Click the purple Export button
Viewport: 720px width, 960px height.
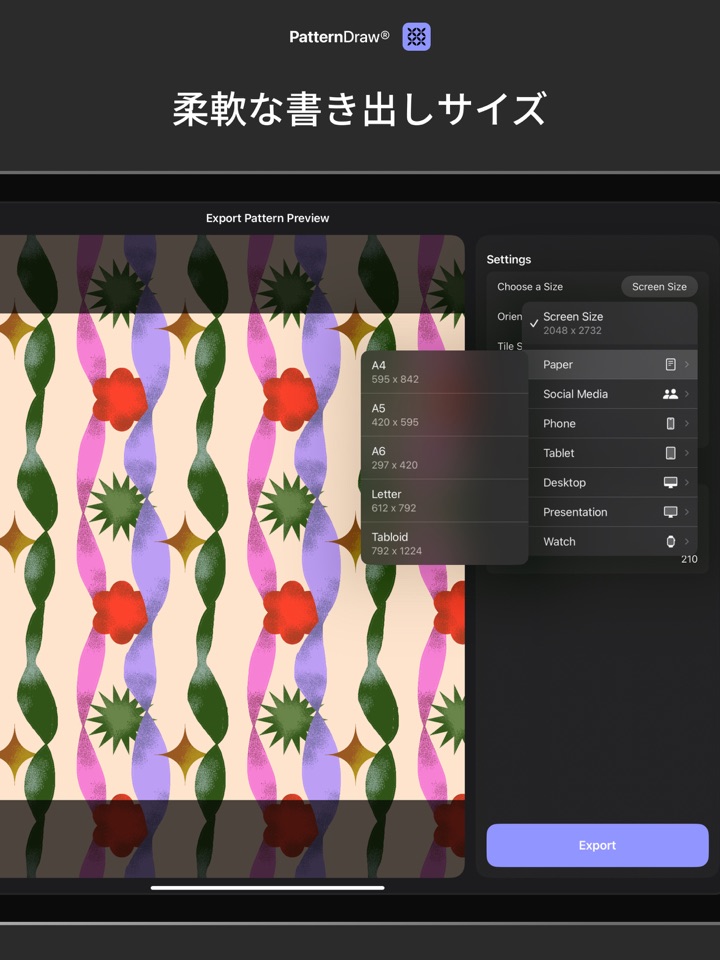(597, 845)
